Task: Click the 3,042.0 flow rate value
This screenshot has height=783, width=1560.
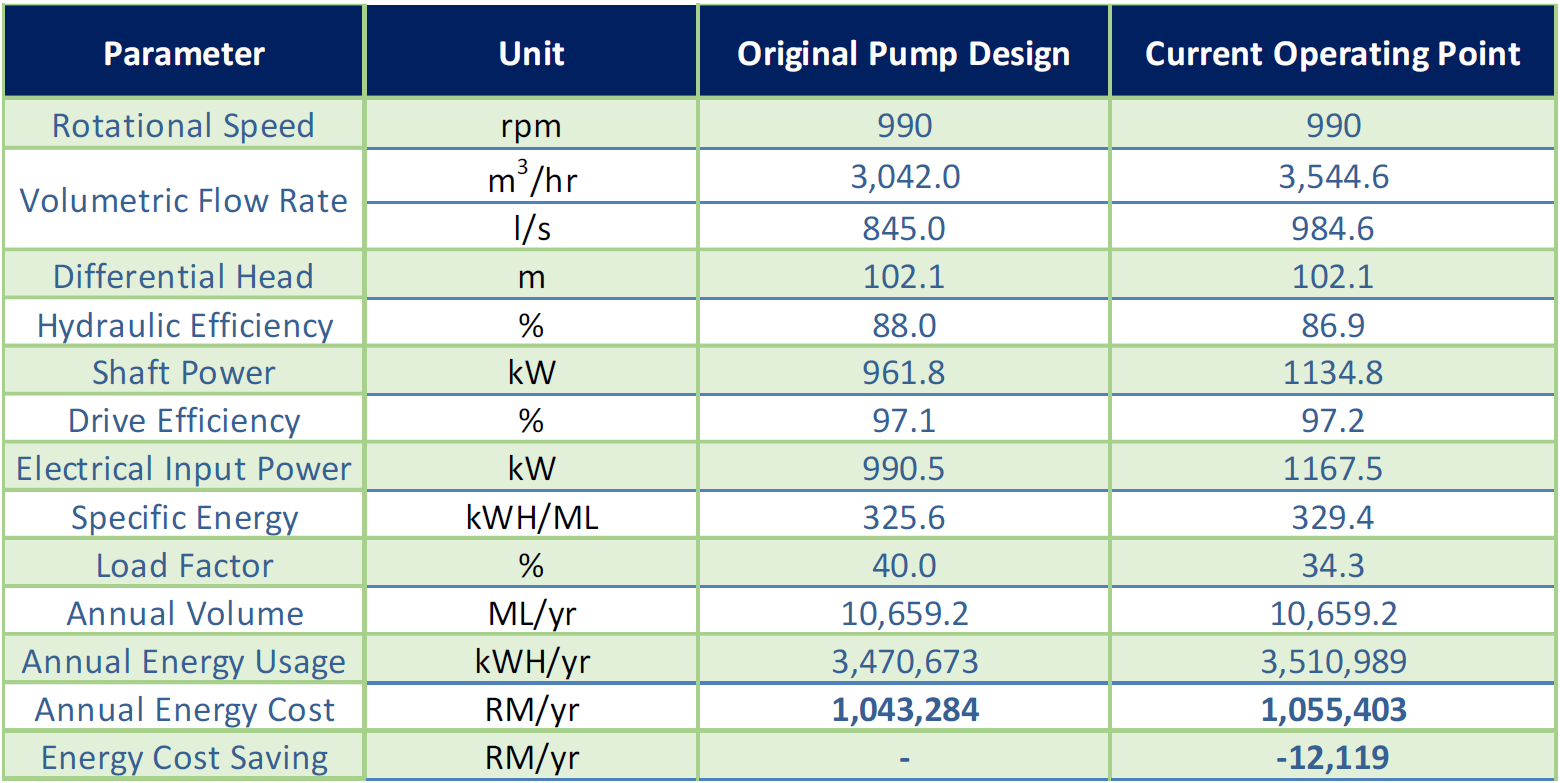Action: pyautogui.click(x=903, y=177)
